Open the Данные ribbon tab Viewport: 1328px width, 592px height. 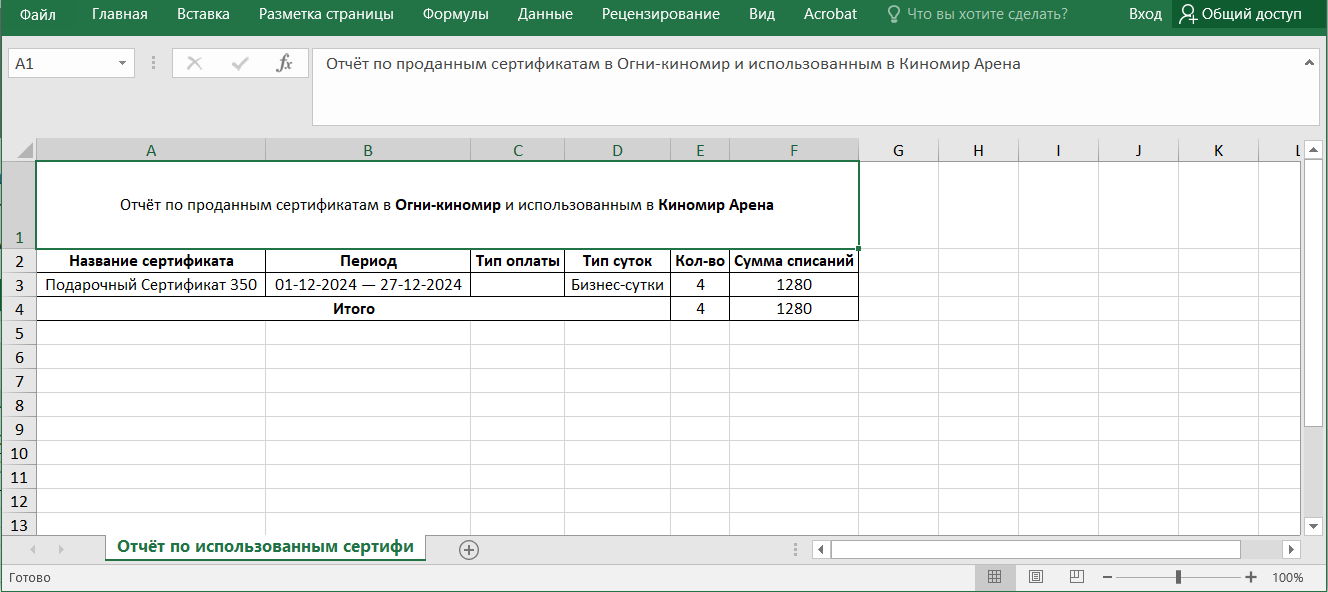click(x=545, y=14)
